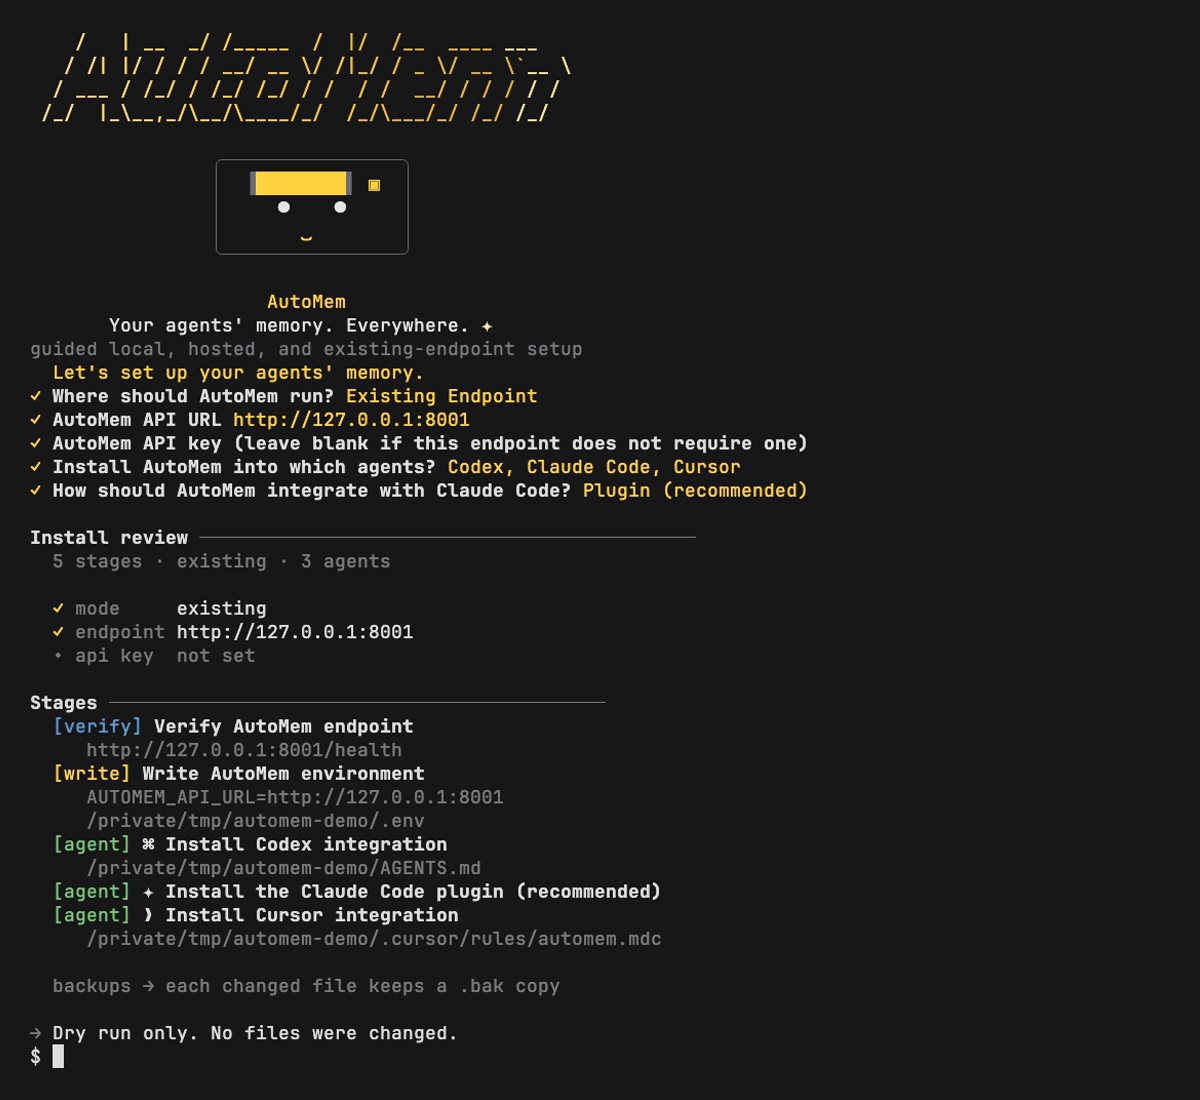Click checkmark beside 'Where should AutoMem run?'
This screenshot has width=1200, height=1100.
tap(36, 396)
